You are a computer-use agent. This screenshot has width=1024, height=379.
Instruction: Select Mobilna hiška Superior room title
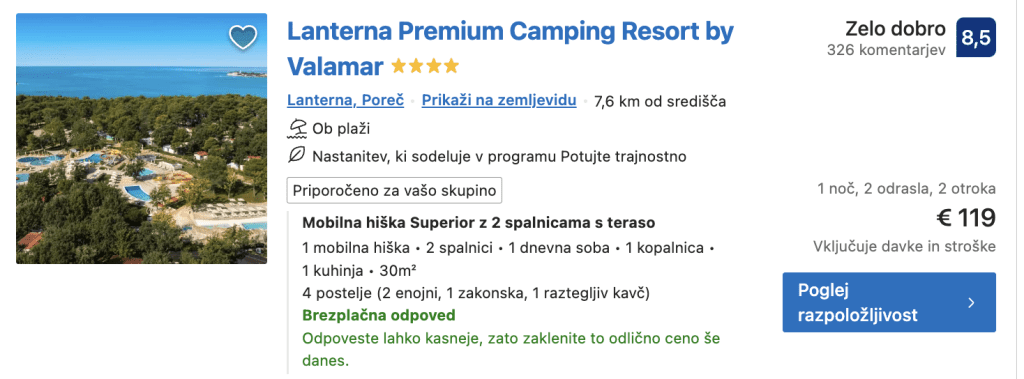click(x=479, y=223)
